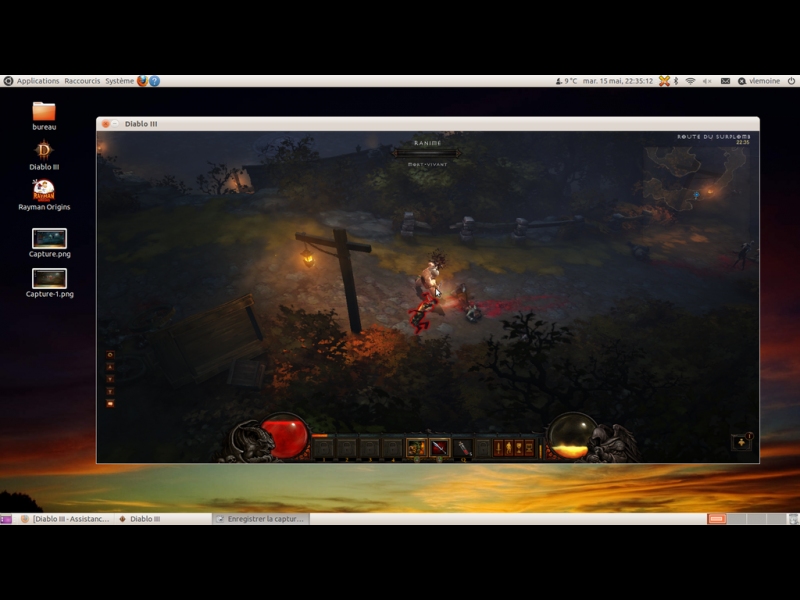Launch the Rayman Origins desktop icon
Viewport: 800px width, 600px height.
coord(44,190)
